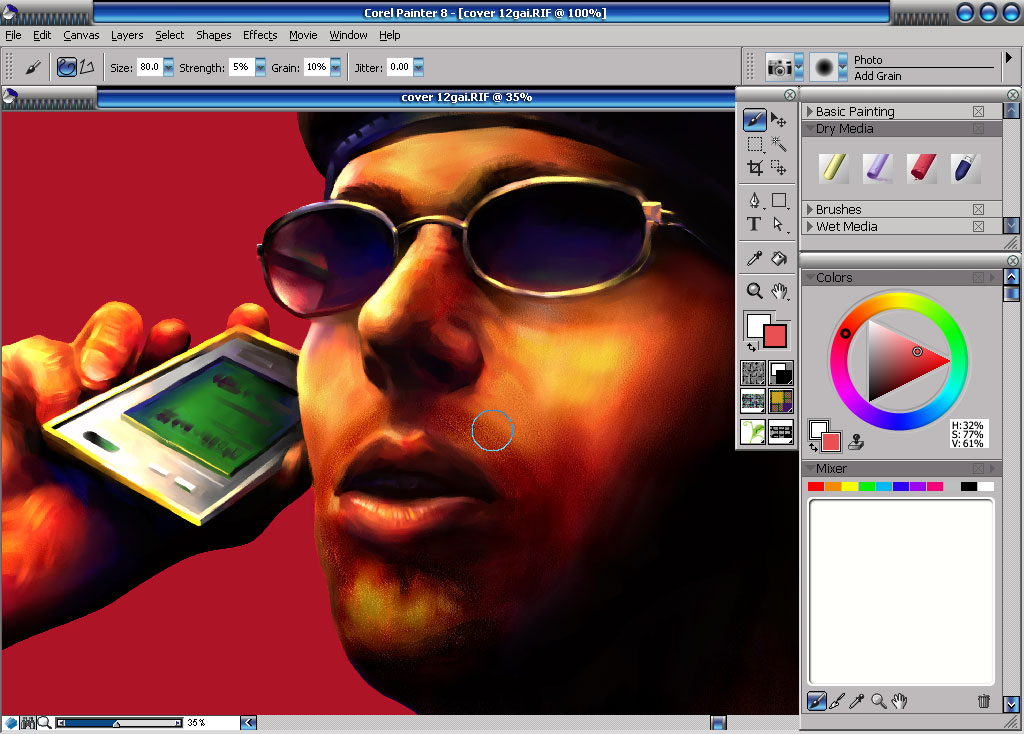
Task: Open the brush tool preset in the property bar
Action: coord(32,67)
